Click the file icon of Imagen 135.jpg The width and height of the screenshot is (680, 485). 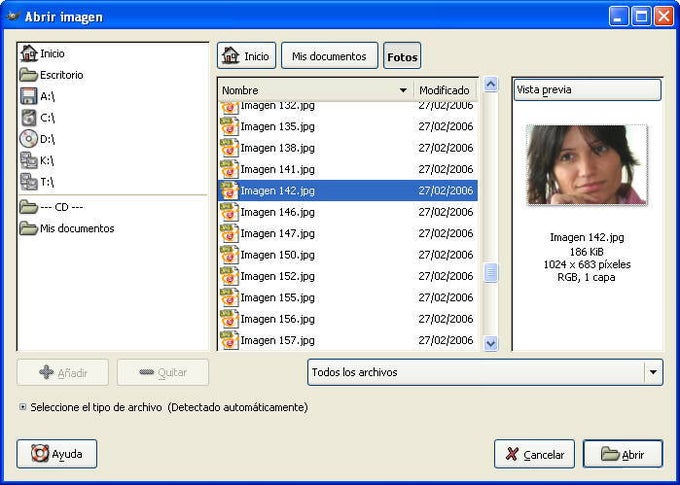pyautogui.click(x=229, y=126)
